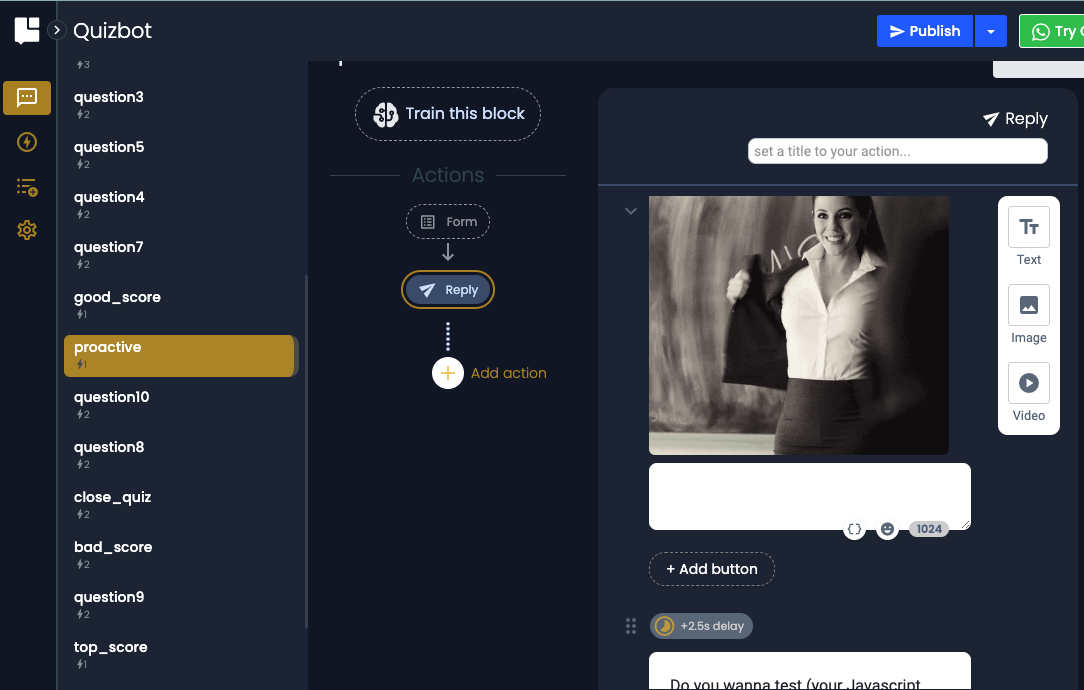Click the woman image thumbnail
This screenshot has height=690, width=1084.
[x=798, y=325]
